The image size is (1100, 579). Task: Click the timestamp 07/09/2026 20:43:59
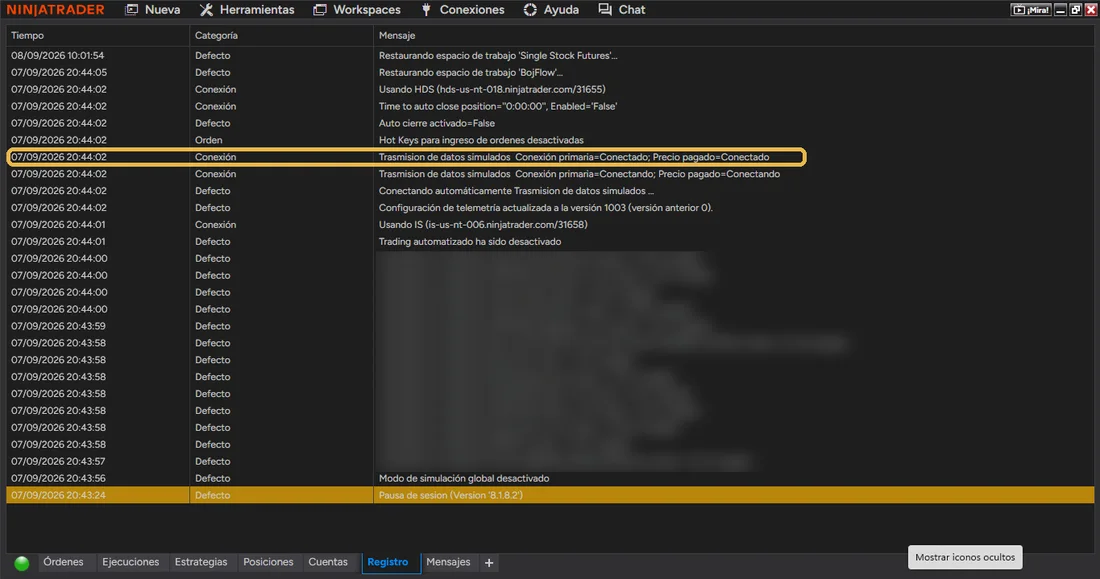click(x=58, y=326)
